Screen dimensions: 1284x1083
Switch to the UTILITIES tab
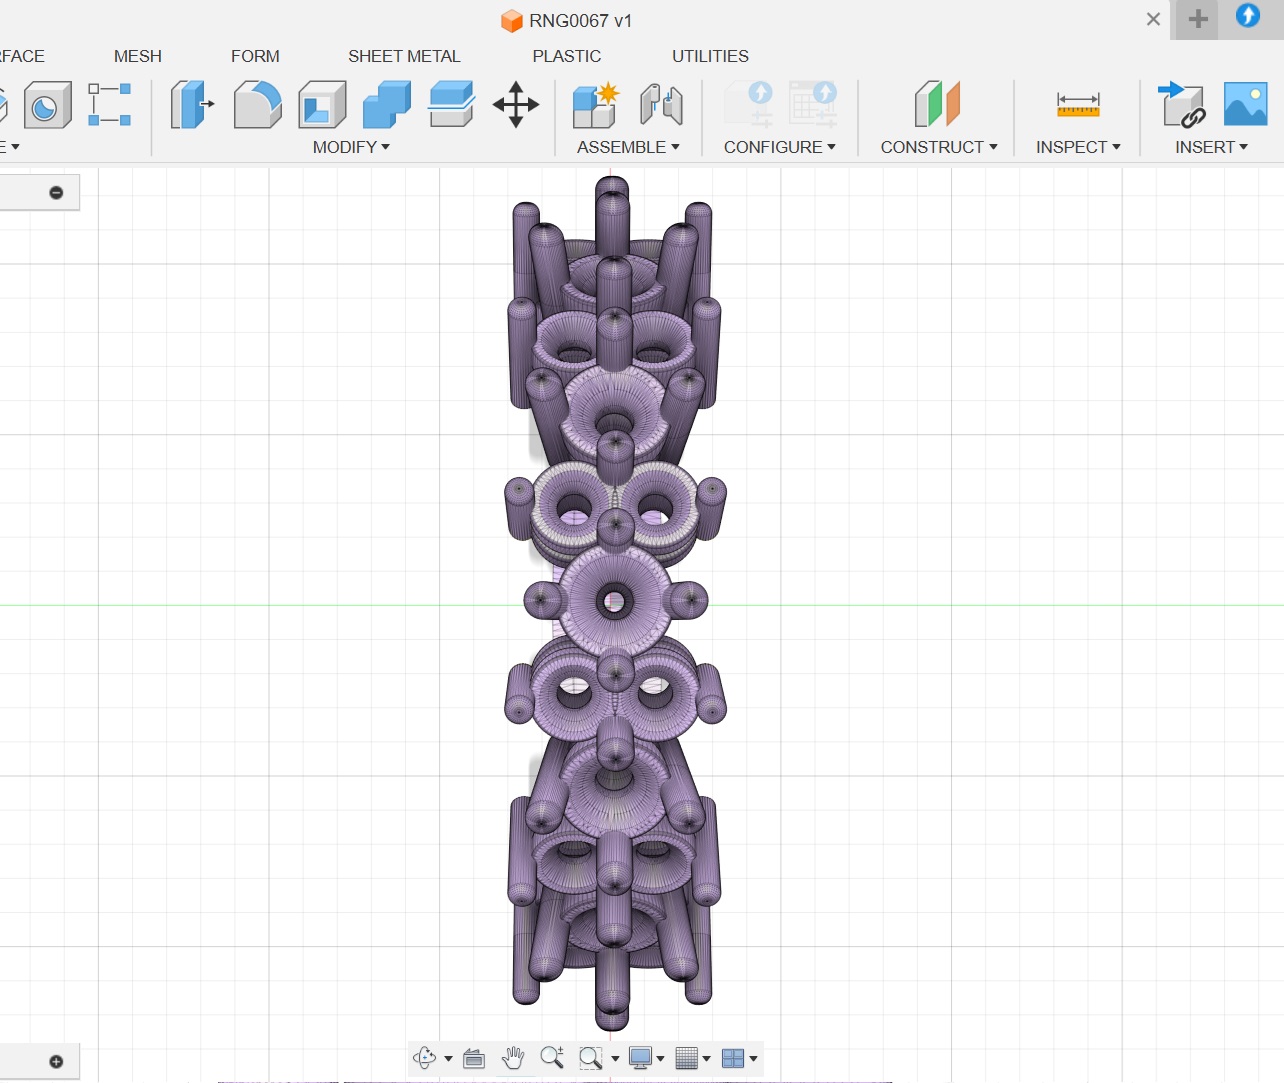710,56
